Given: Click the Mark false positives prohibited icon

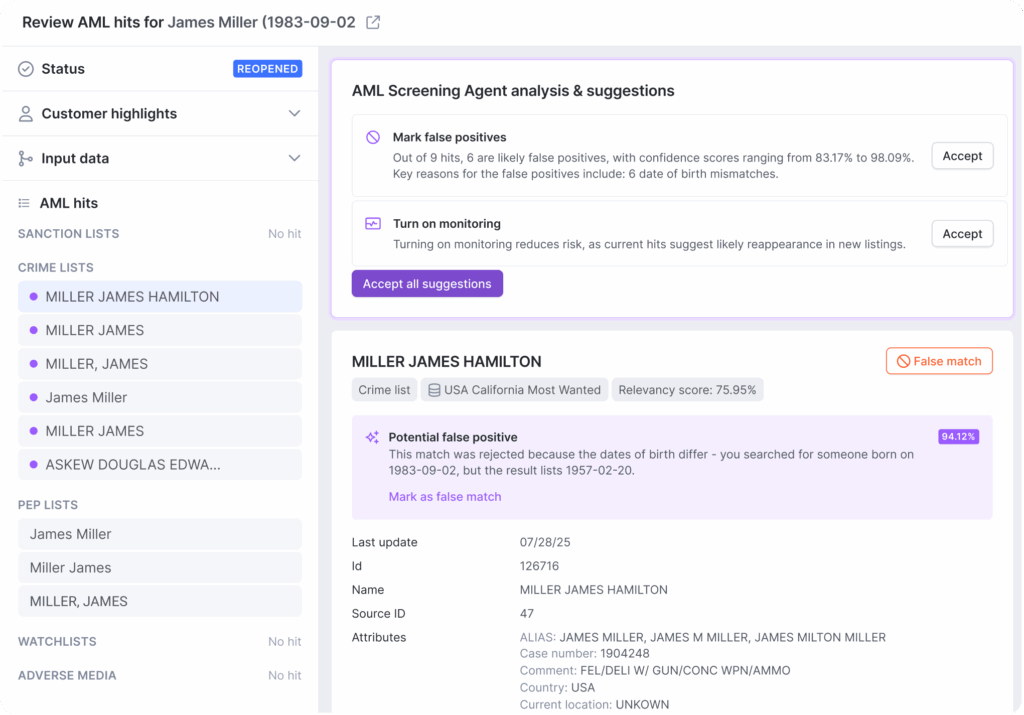Looking at the screenshot, I should [x=373, y=137].
